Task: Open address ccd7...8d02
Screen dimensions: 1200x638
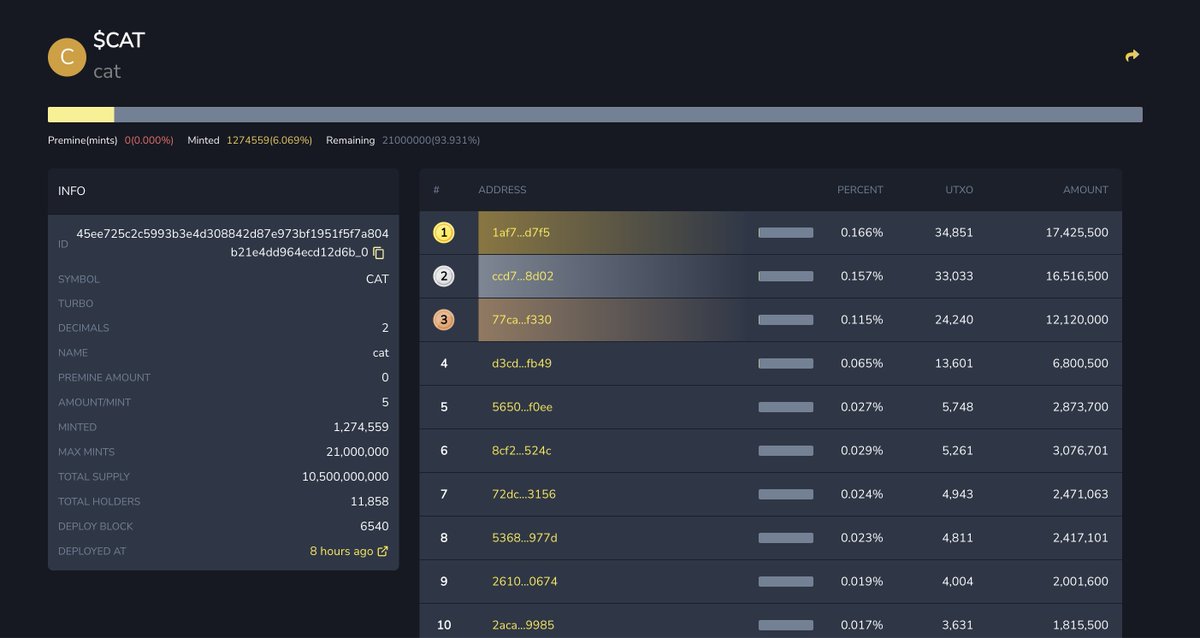Action: [x=523, y=276]
